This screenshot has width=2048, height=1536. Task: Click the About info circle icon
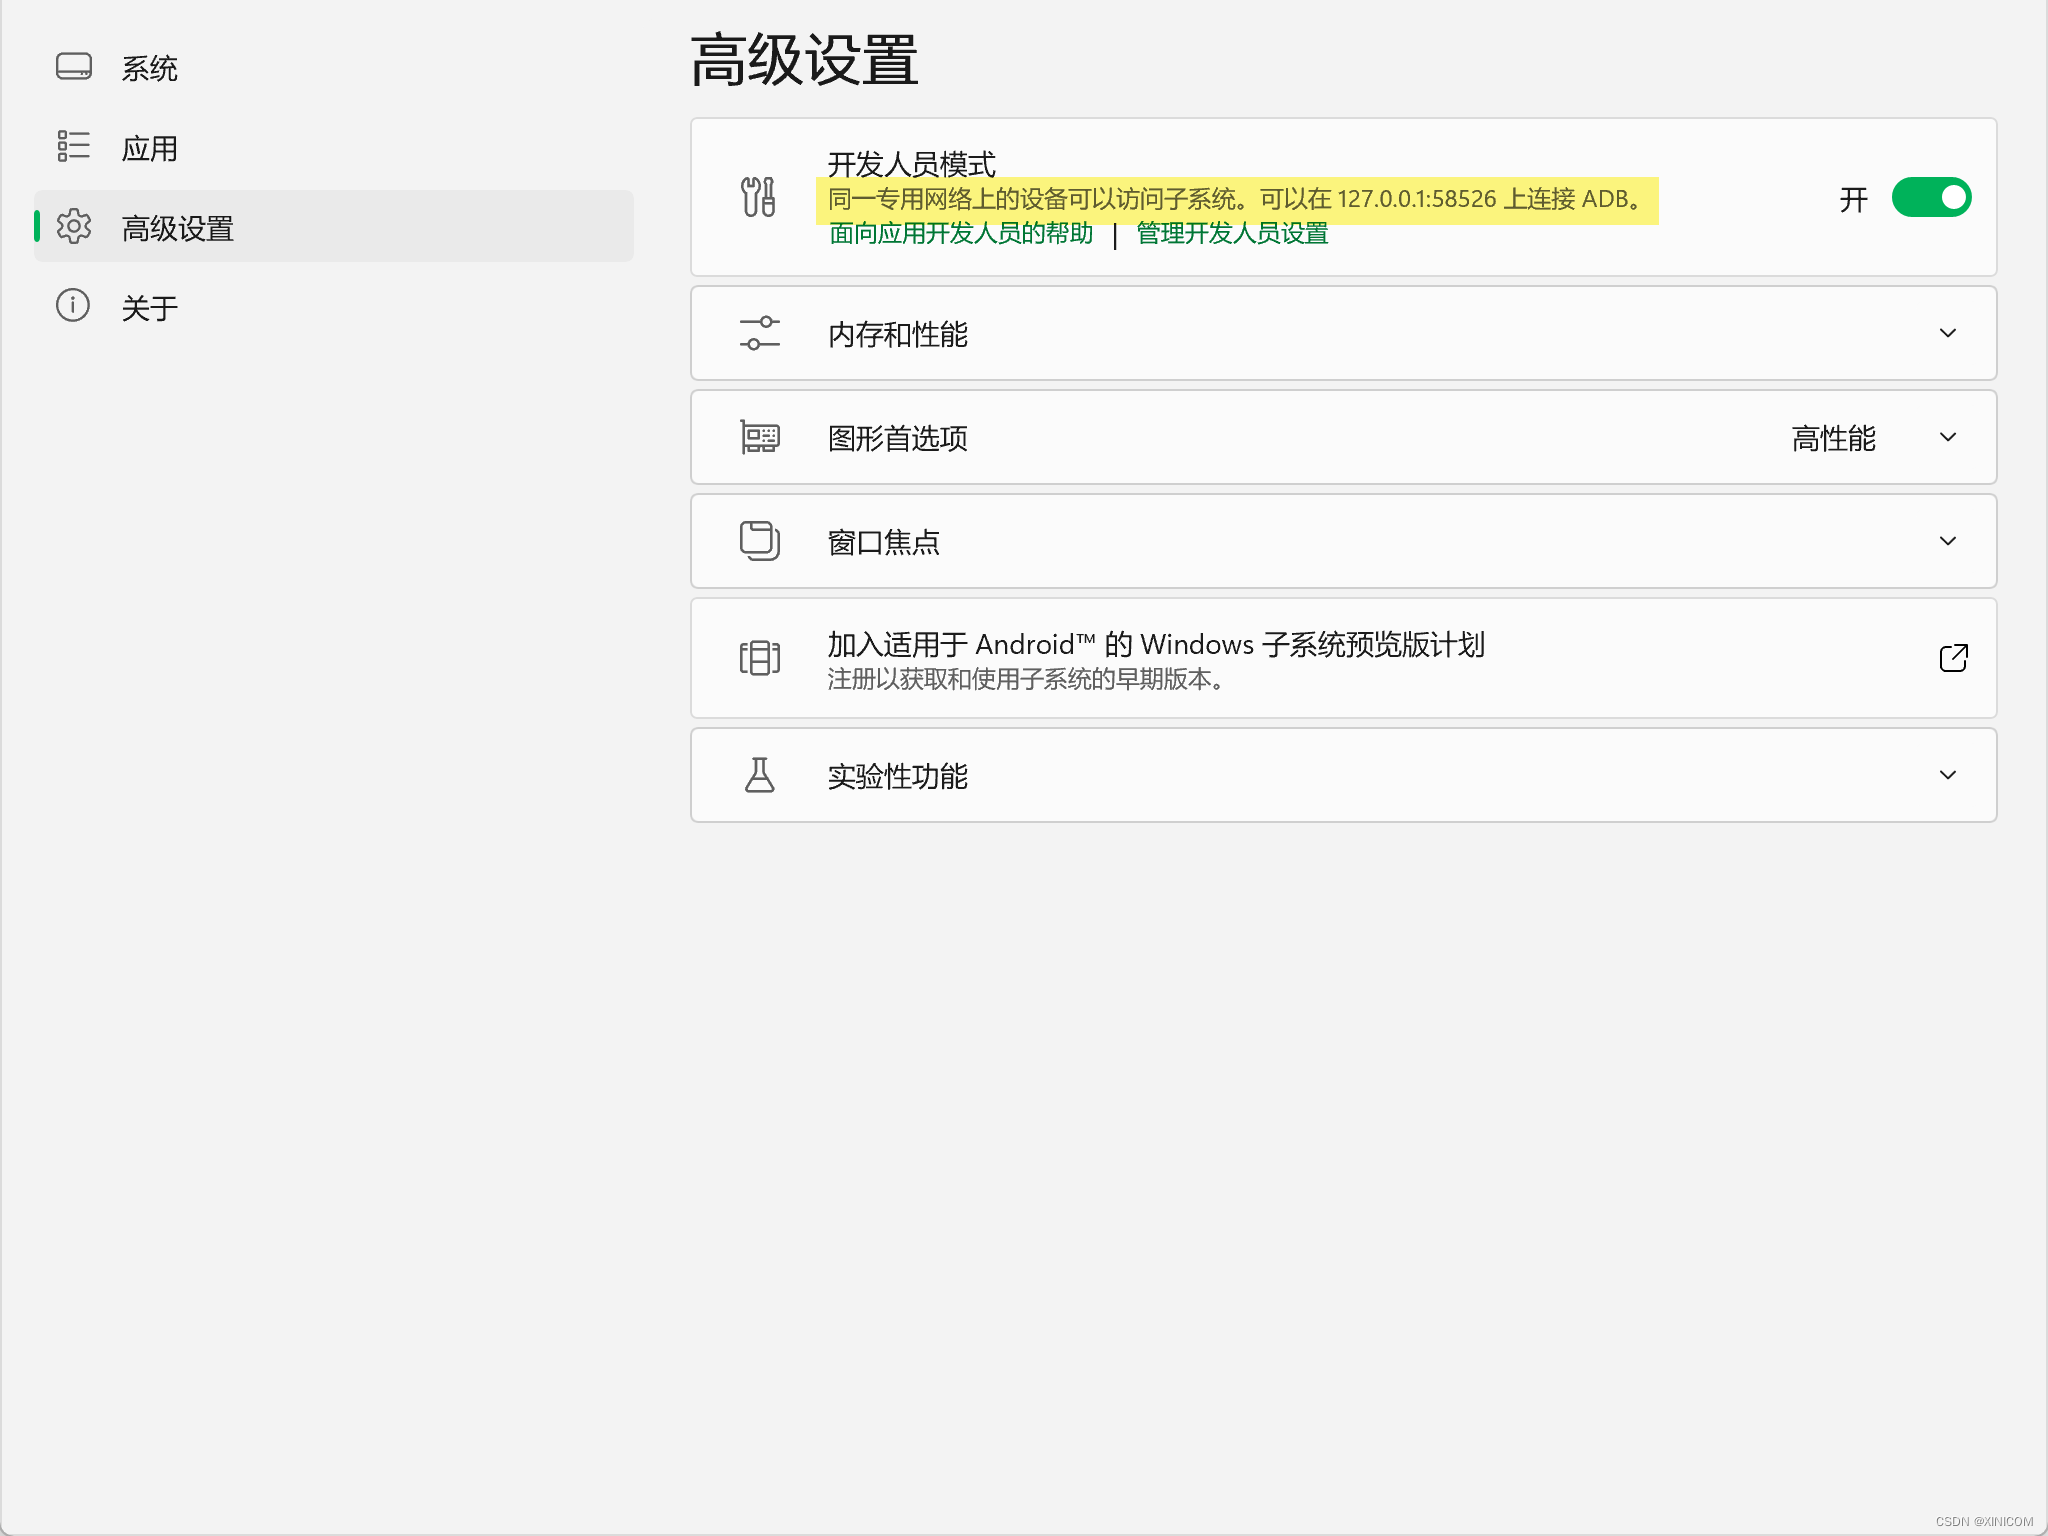tap(73, 306)
